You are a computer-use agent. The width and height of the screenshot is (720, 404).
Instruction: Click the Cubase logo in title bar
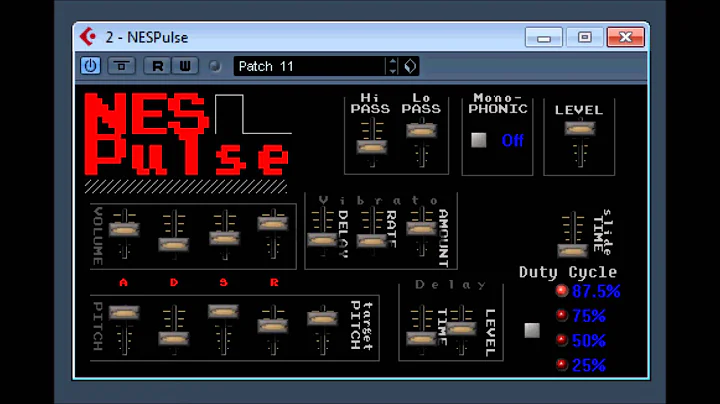[88, 37]
